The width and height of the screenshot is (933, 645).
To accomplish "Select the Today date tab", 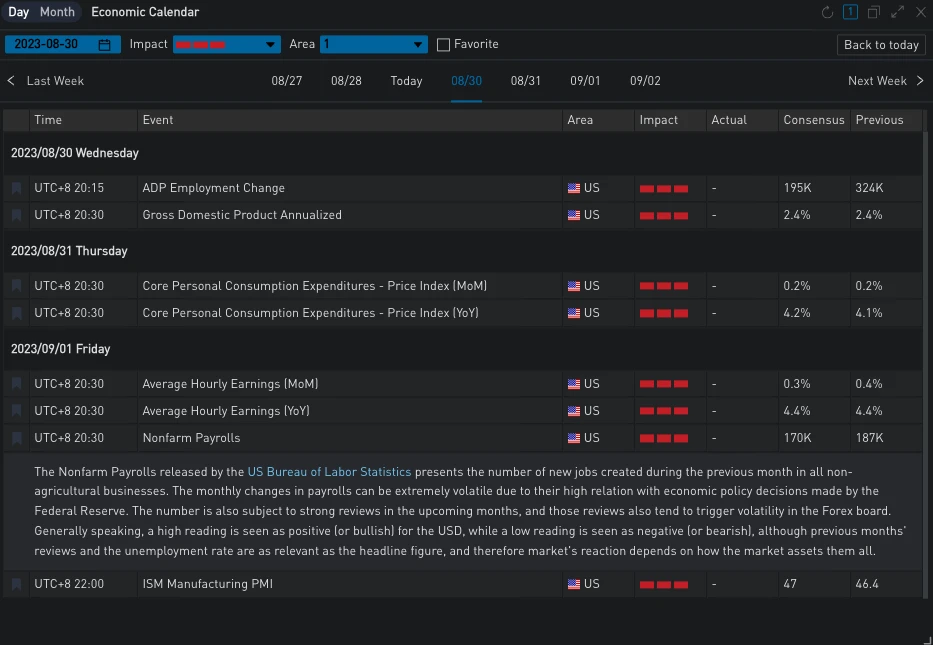I will tap(406, 81).
